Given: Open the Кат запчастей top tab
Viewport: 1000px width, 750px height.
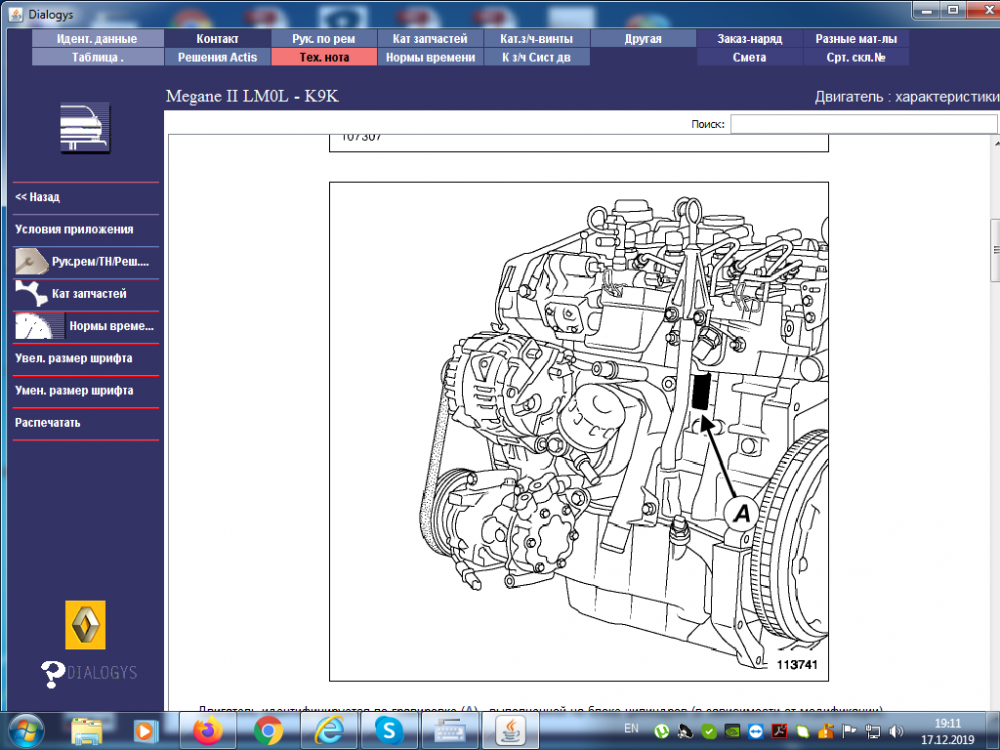Looking at the screenshot, I should tap(430, 38).
